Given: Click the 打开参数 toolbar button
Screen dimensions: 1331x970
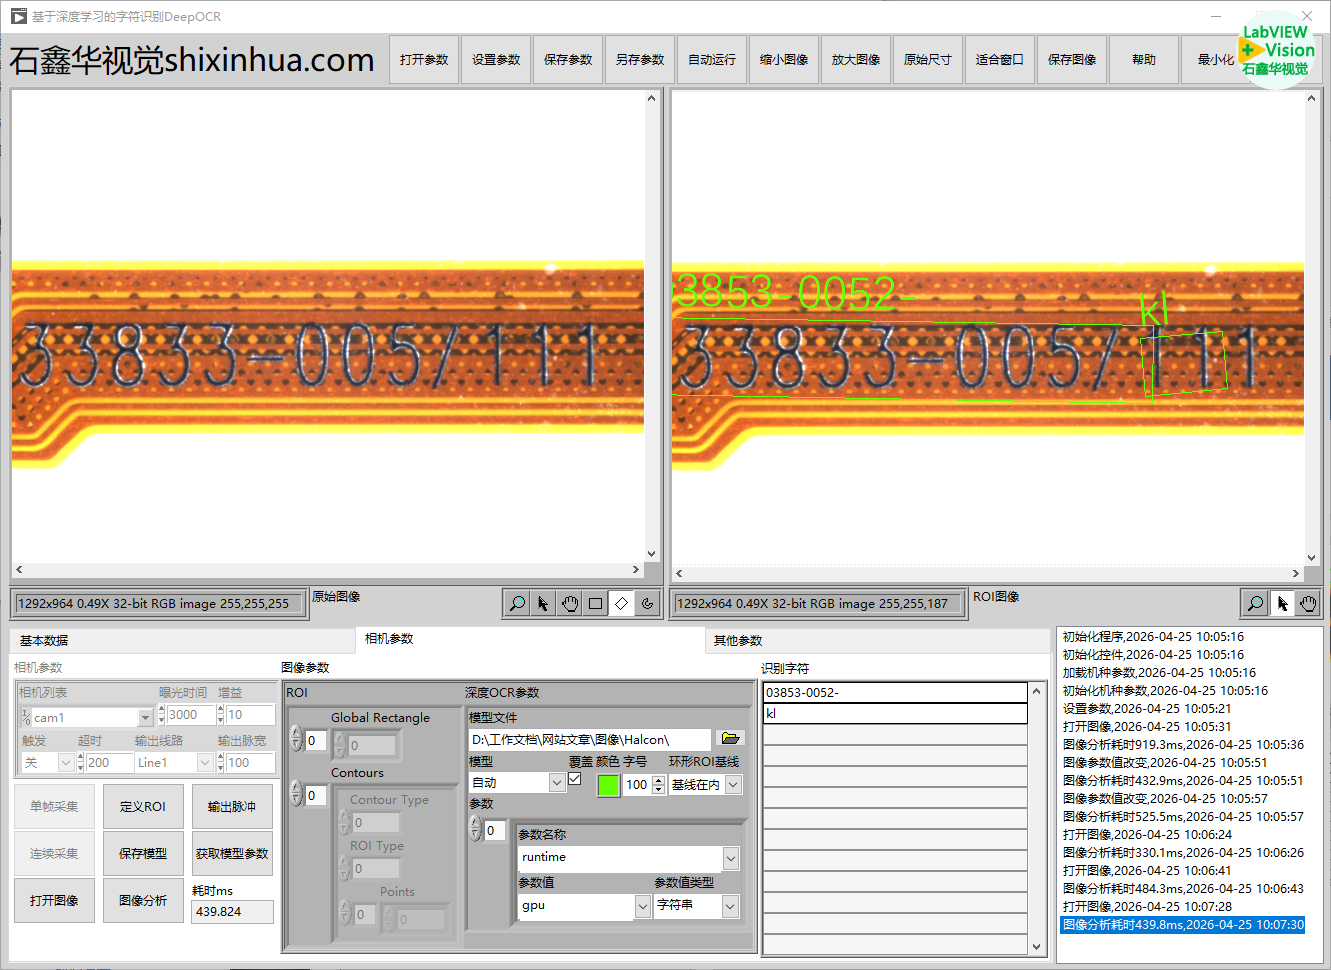Looking at the screenshot, I should 424,60.
